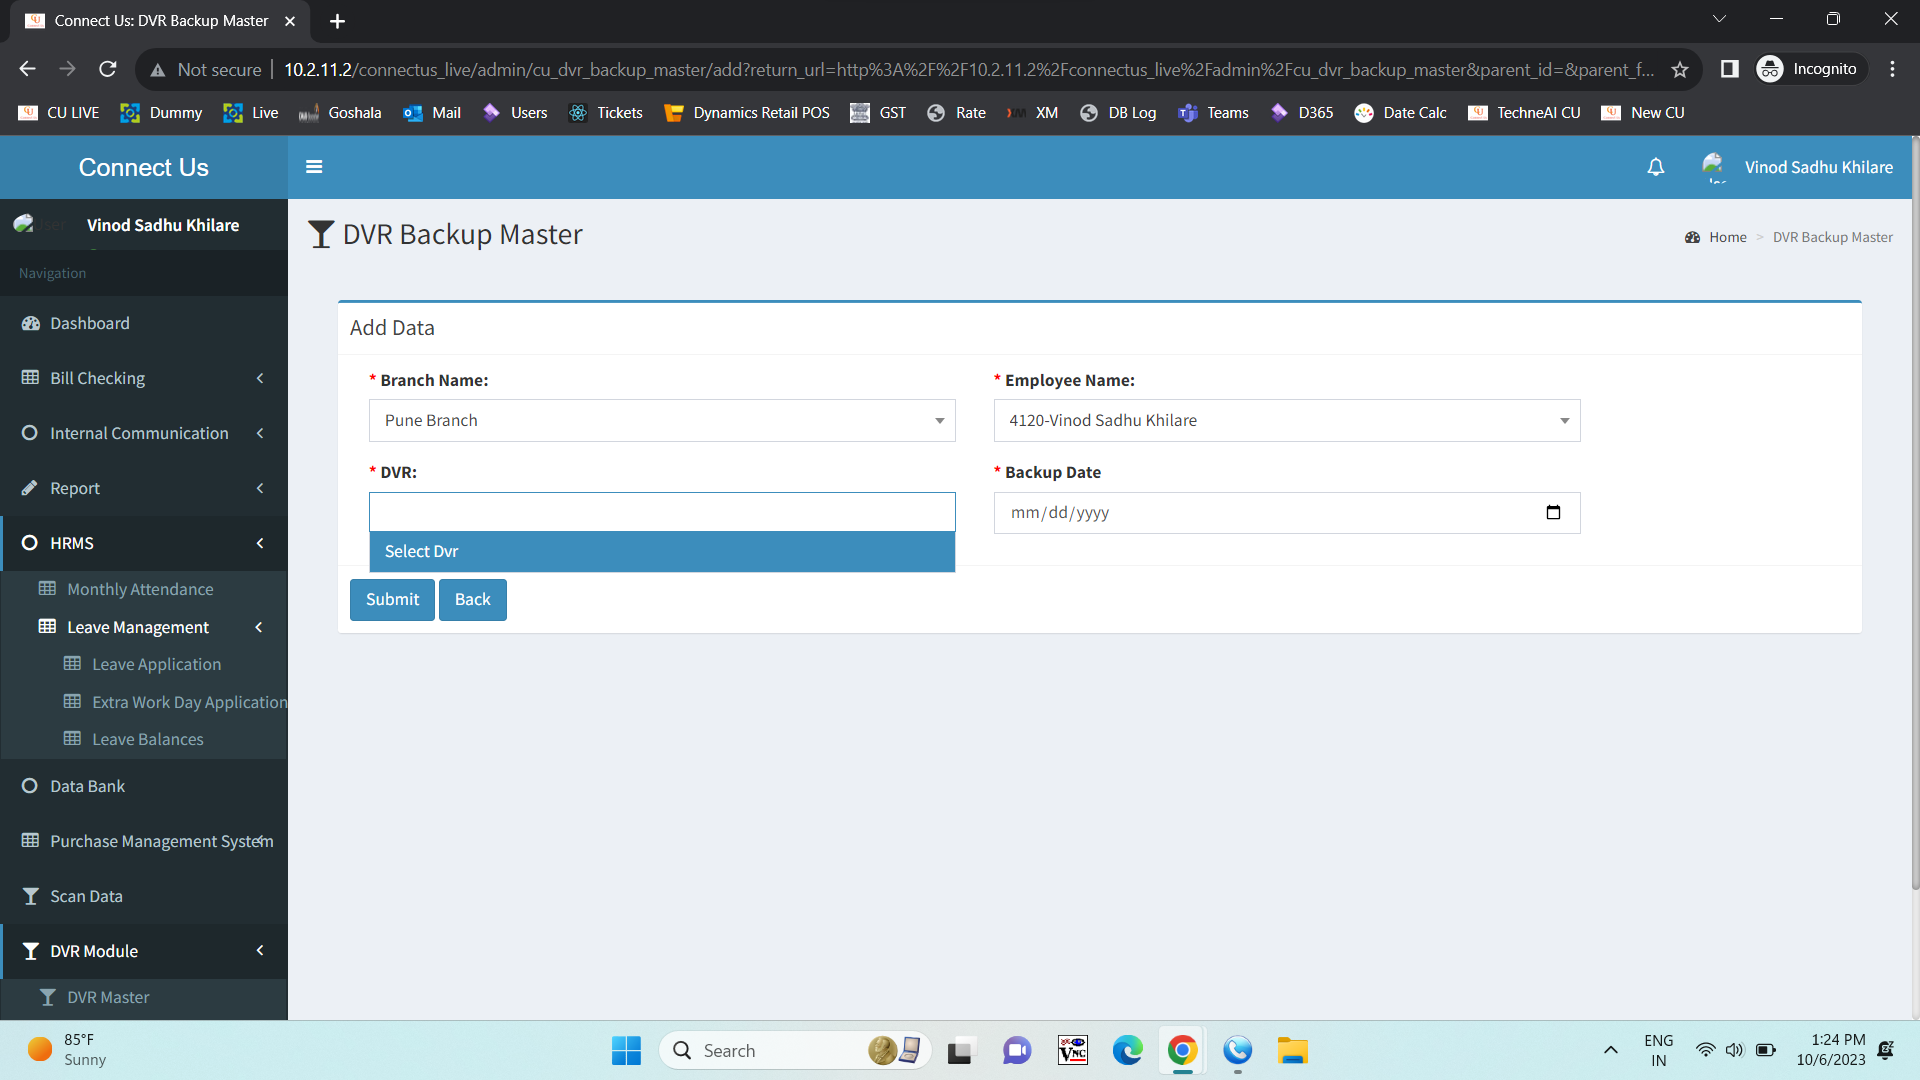Click the Backup Date input field
This screenshot has height=1080, width=1920.
click(1286, 513)
